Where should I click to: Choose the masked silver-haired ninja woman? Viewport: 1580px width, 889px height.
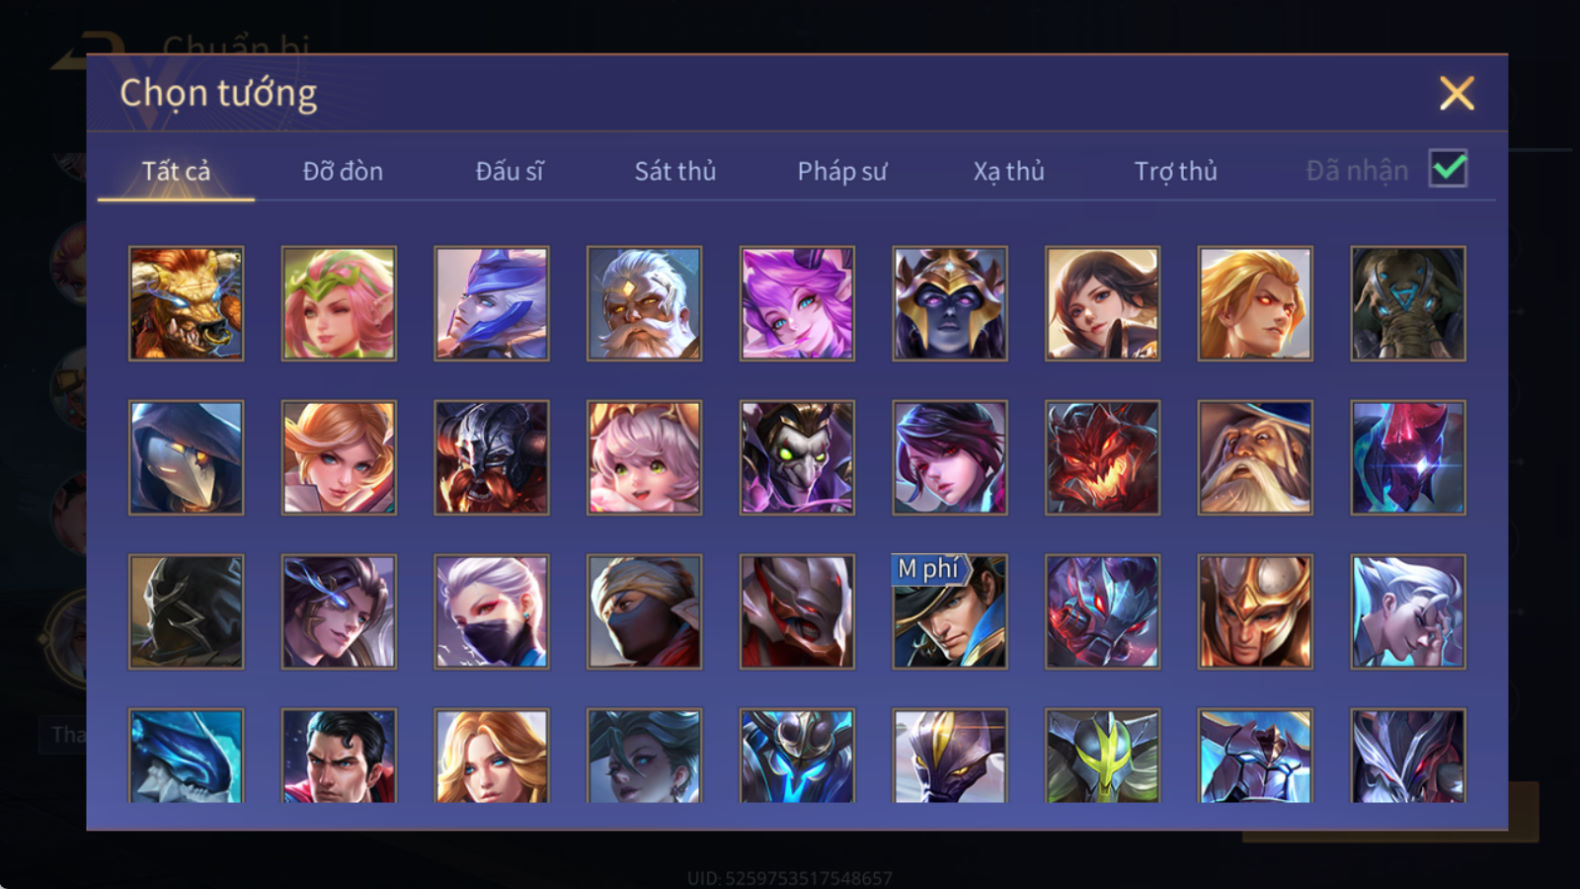coord(491,611)
